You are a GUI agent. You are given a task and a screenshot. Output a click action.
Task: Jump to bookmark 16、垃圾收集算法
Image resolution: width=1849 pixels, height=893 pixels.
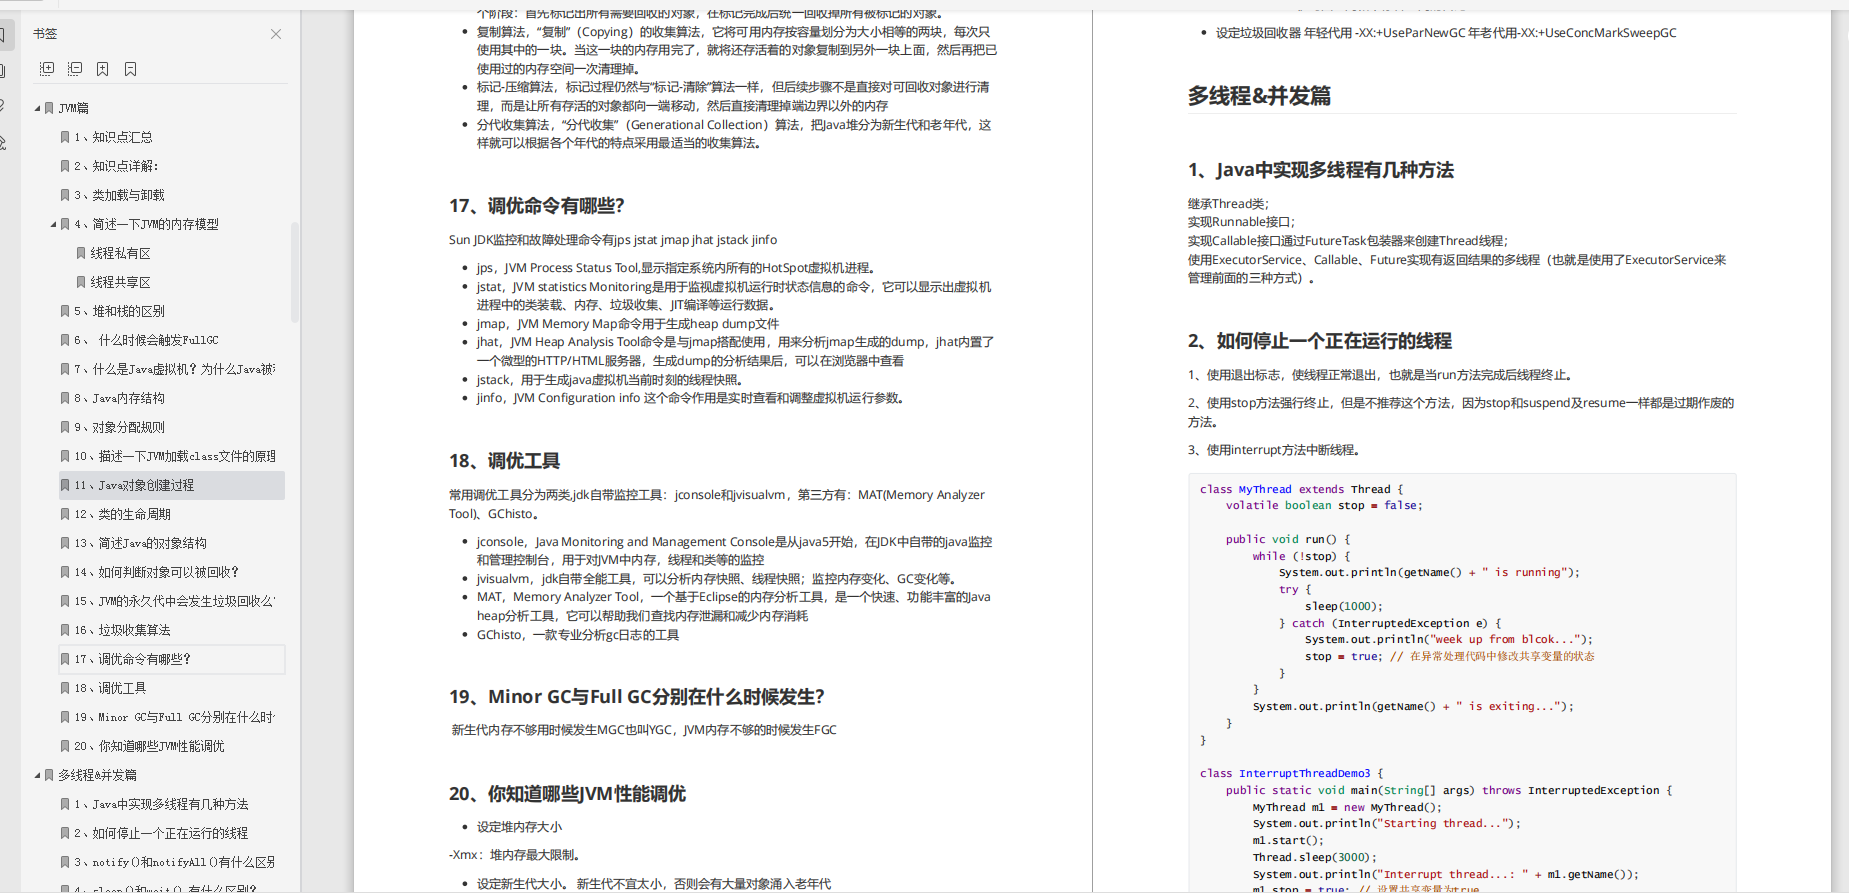[x=122, y=630]
